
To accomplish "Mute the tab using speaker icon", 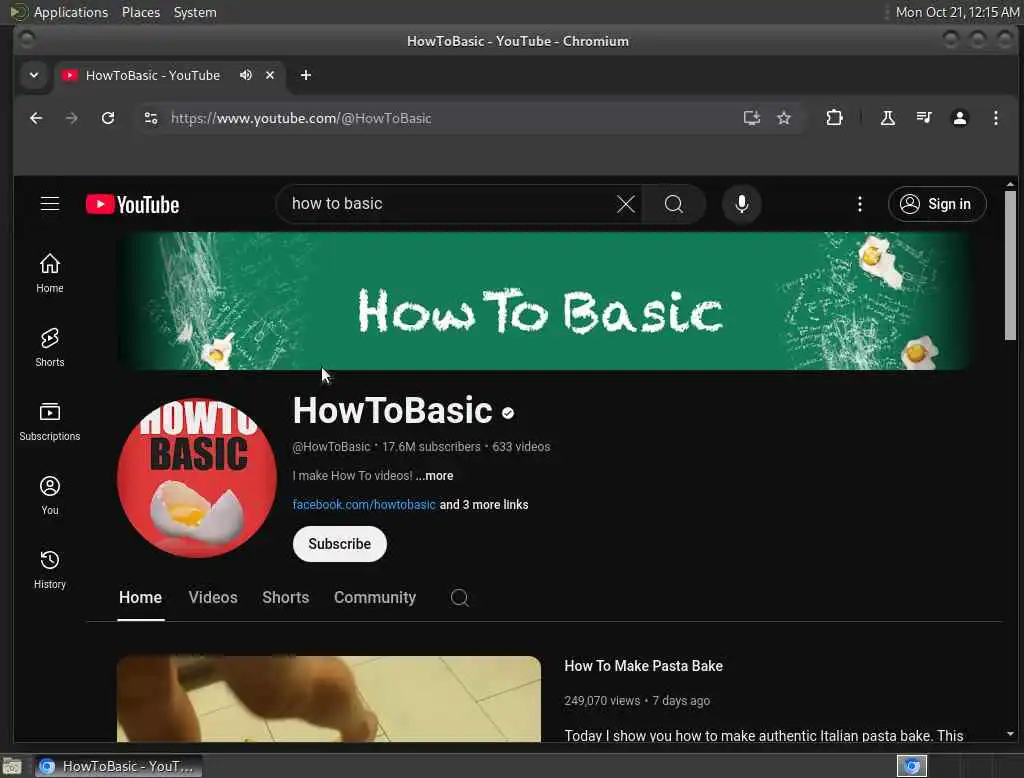I will [246, 75].
